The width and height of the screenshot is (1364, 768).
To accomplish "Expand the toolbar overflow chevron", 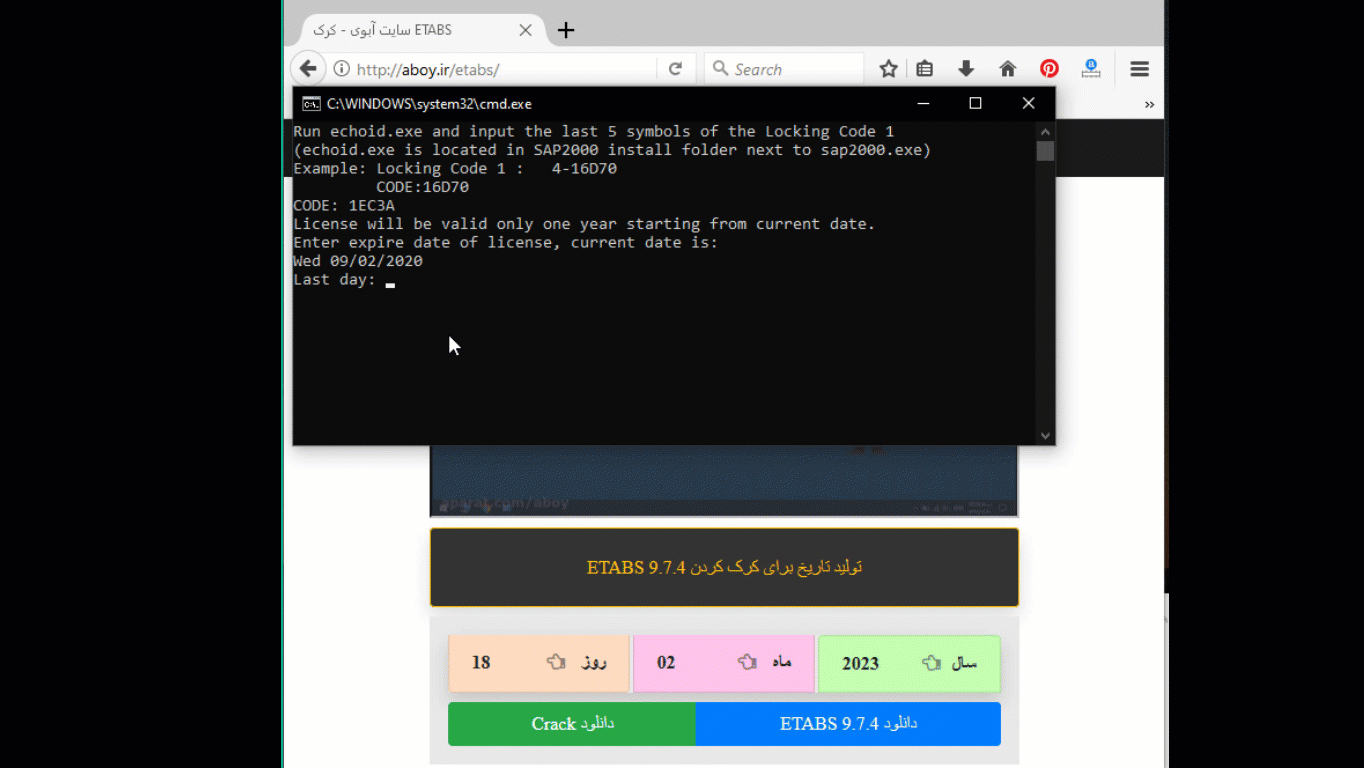I will [x=1149, y=104].
